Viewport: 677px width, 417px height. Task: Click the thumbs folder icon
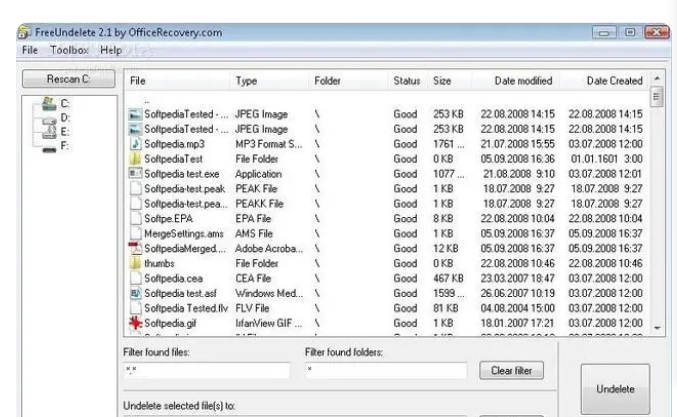point(135,263)
